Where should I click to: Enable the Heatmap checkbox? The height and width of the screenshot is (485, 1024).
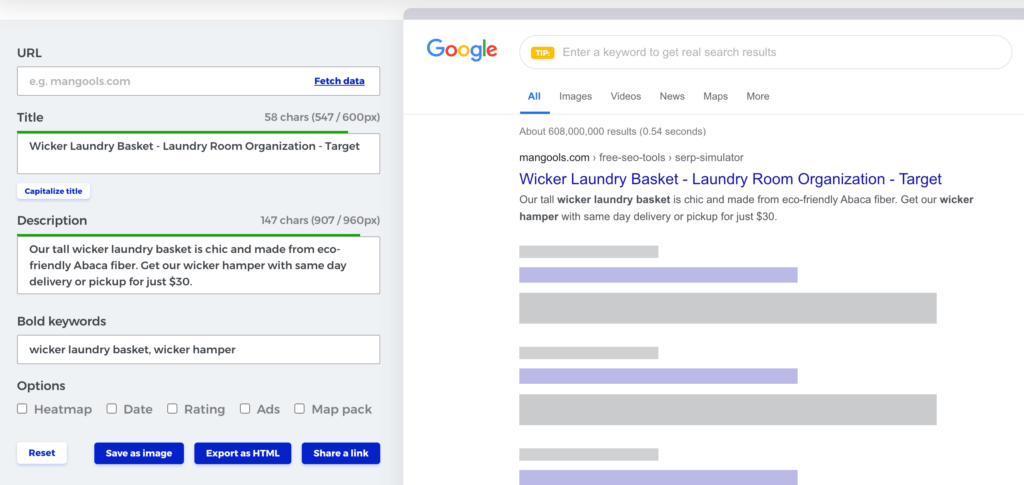tap(22, 409)
